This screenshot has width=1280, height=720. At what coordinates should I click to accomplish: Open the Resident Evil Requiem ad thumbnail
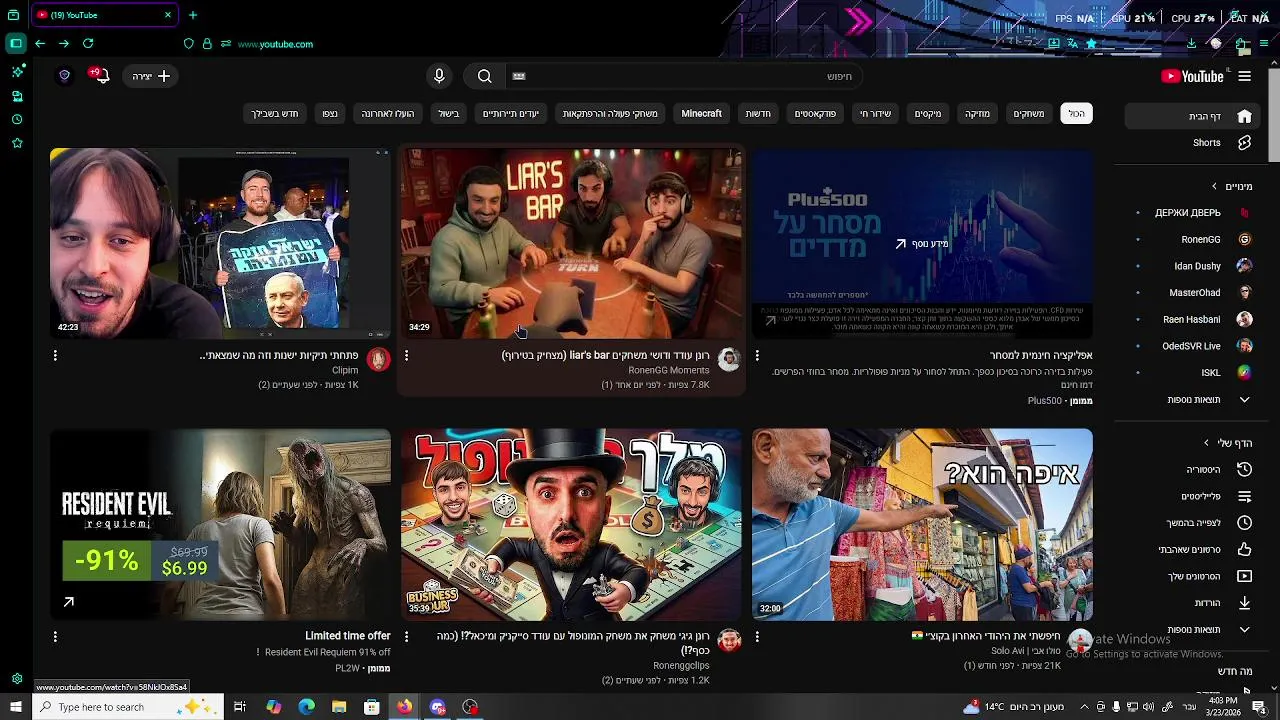220,524
